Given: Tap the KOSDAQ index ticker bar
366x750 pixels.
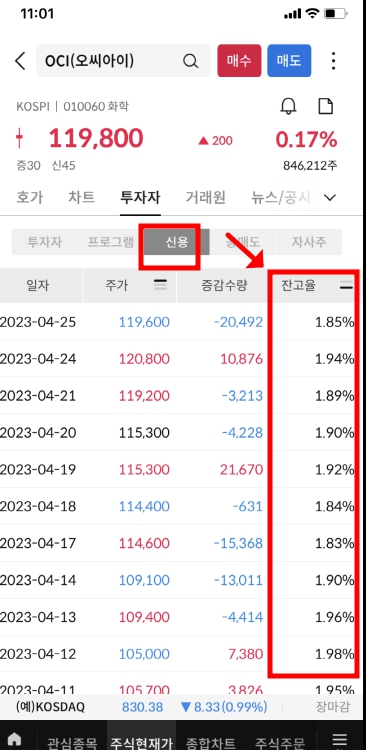Looking at the screenshot, I should click(x=183, y=707).
